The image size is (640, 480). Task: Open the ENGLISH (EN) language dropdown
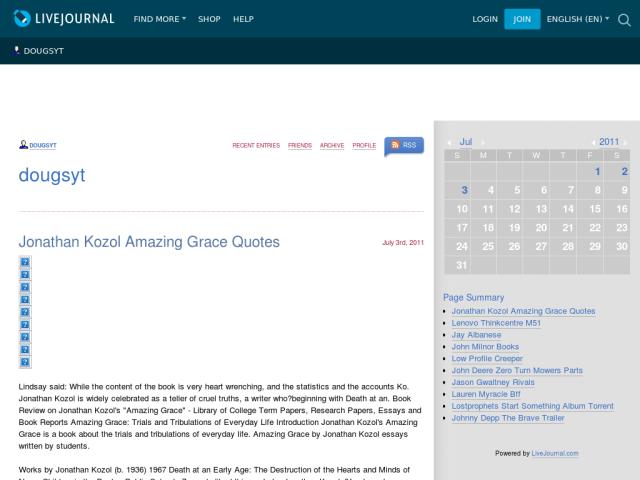(x=578, y=19)
